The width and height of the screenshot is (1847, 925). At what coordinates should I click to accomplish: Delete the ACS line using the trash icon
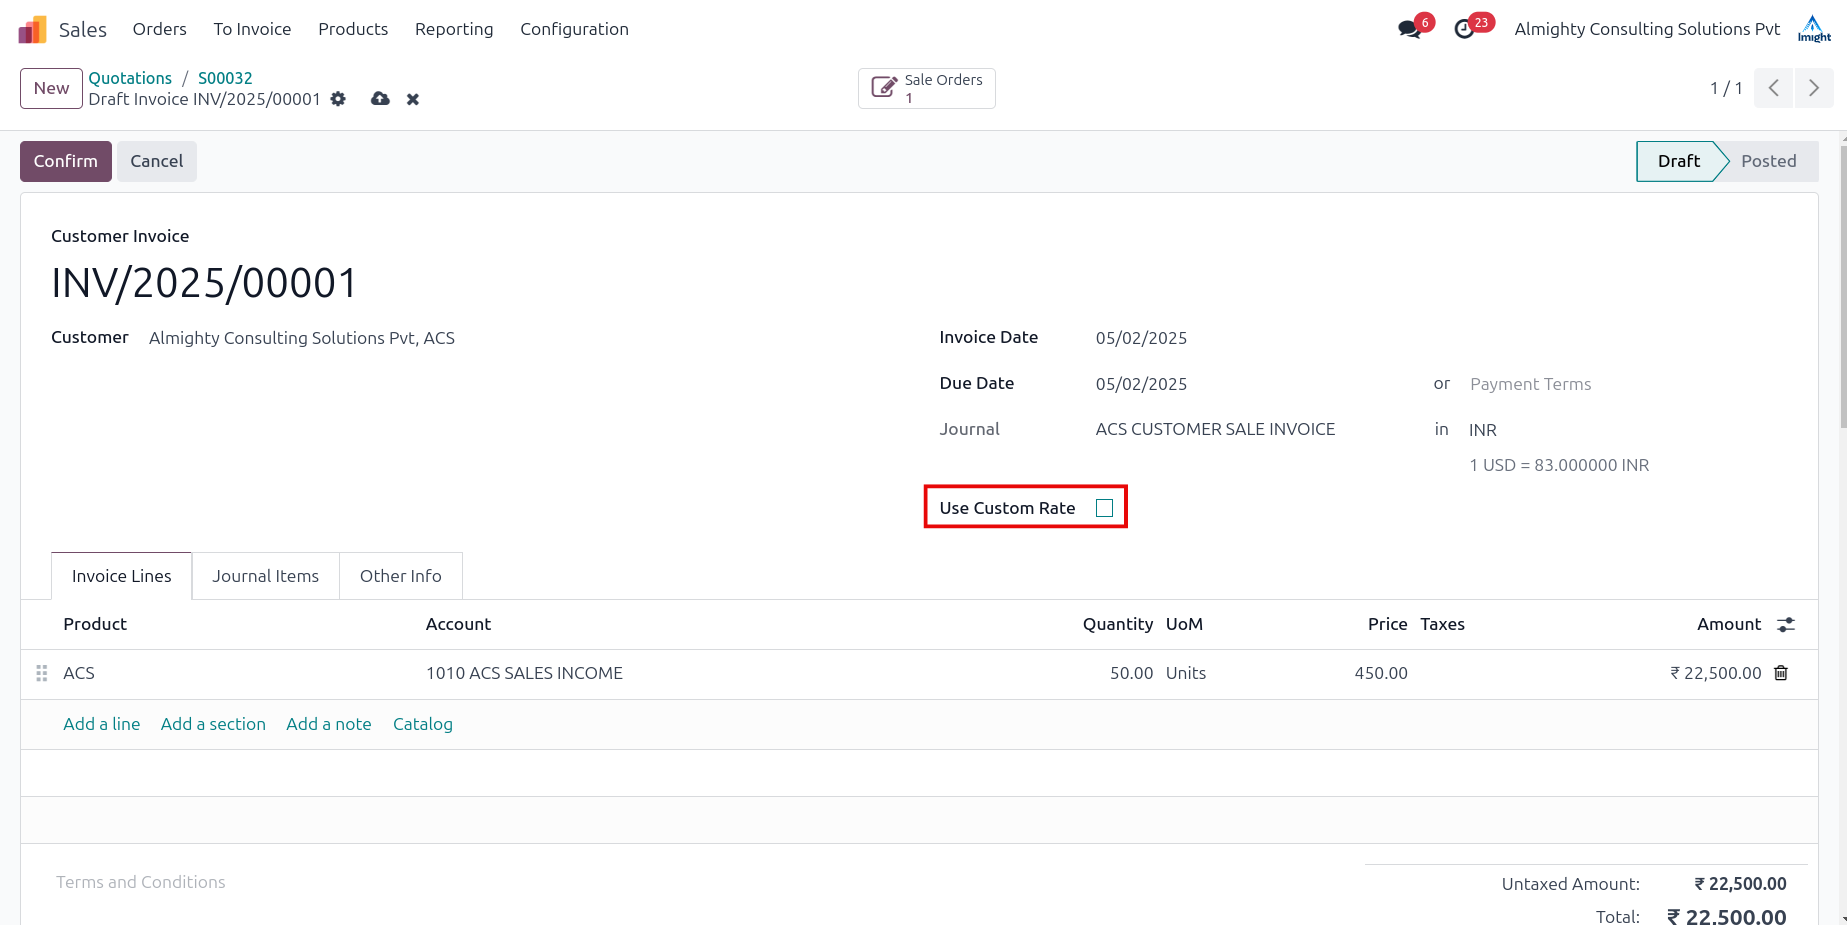[x=1780, y=673]
